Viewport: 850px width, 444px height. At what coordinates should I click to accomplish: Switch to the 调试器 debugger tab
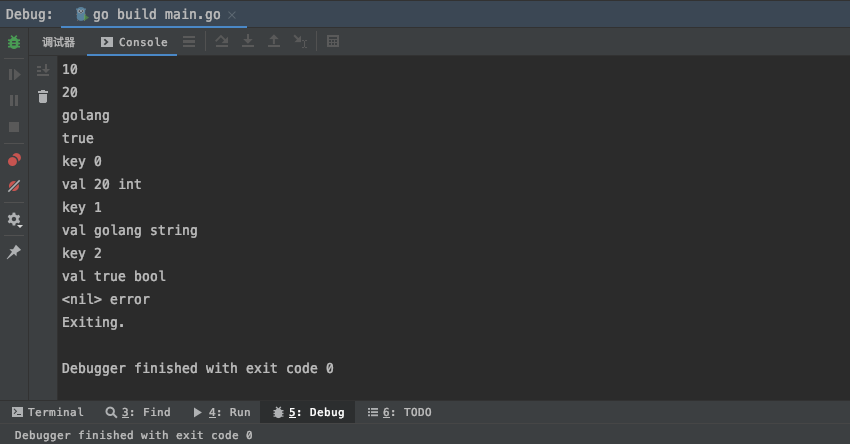58,42
